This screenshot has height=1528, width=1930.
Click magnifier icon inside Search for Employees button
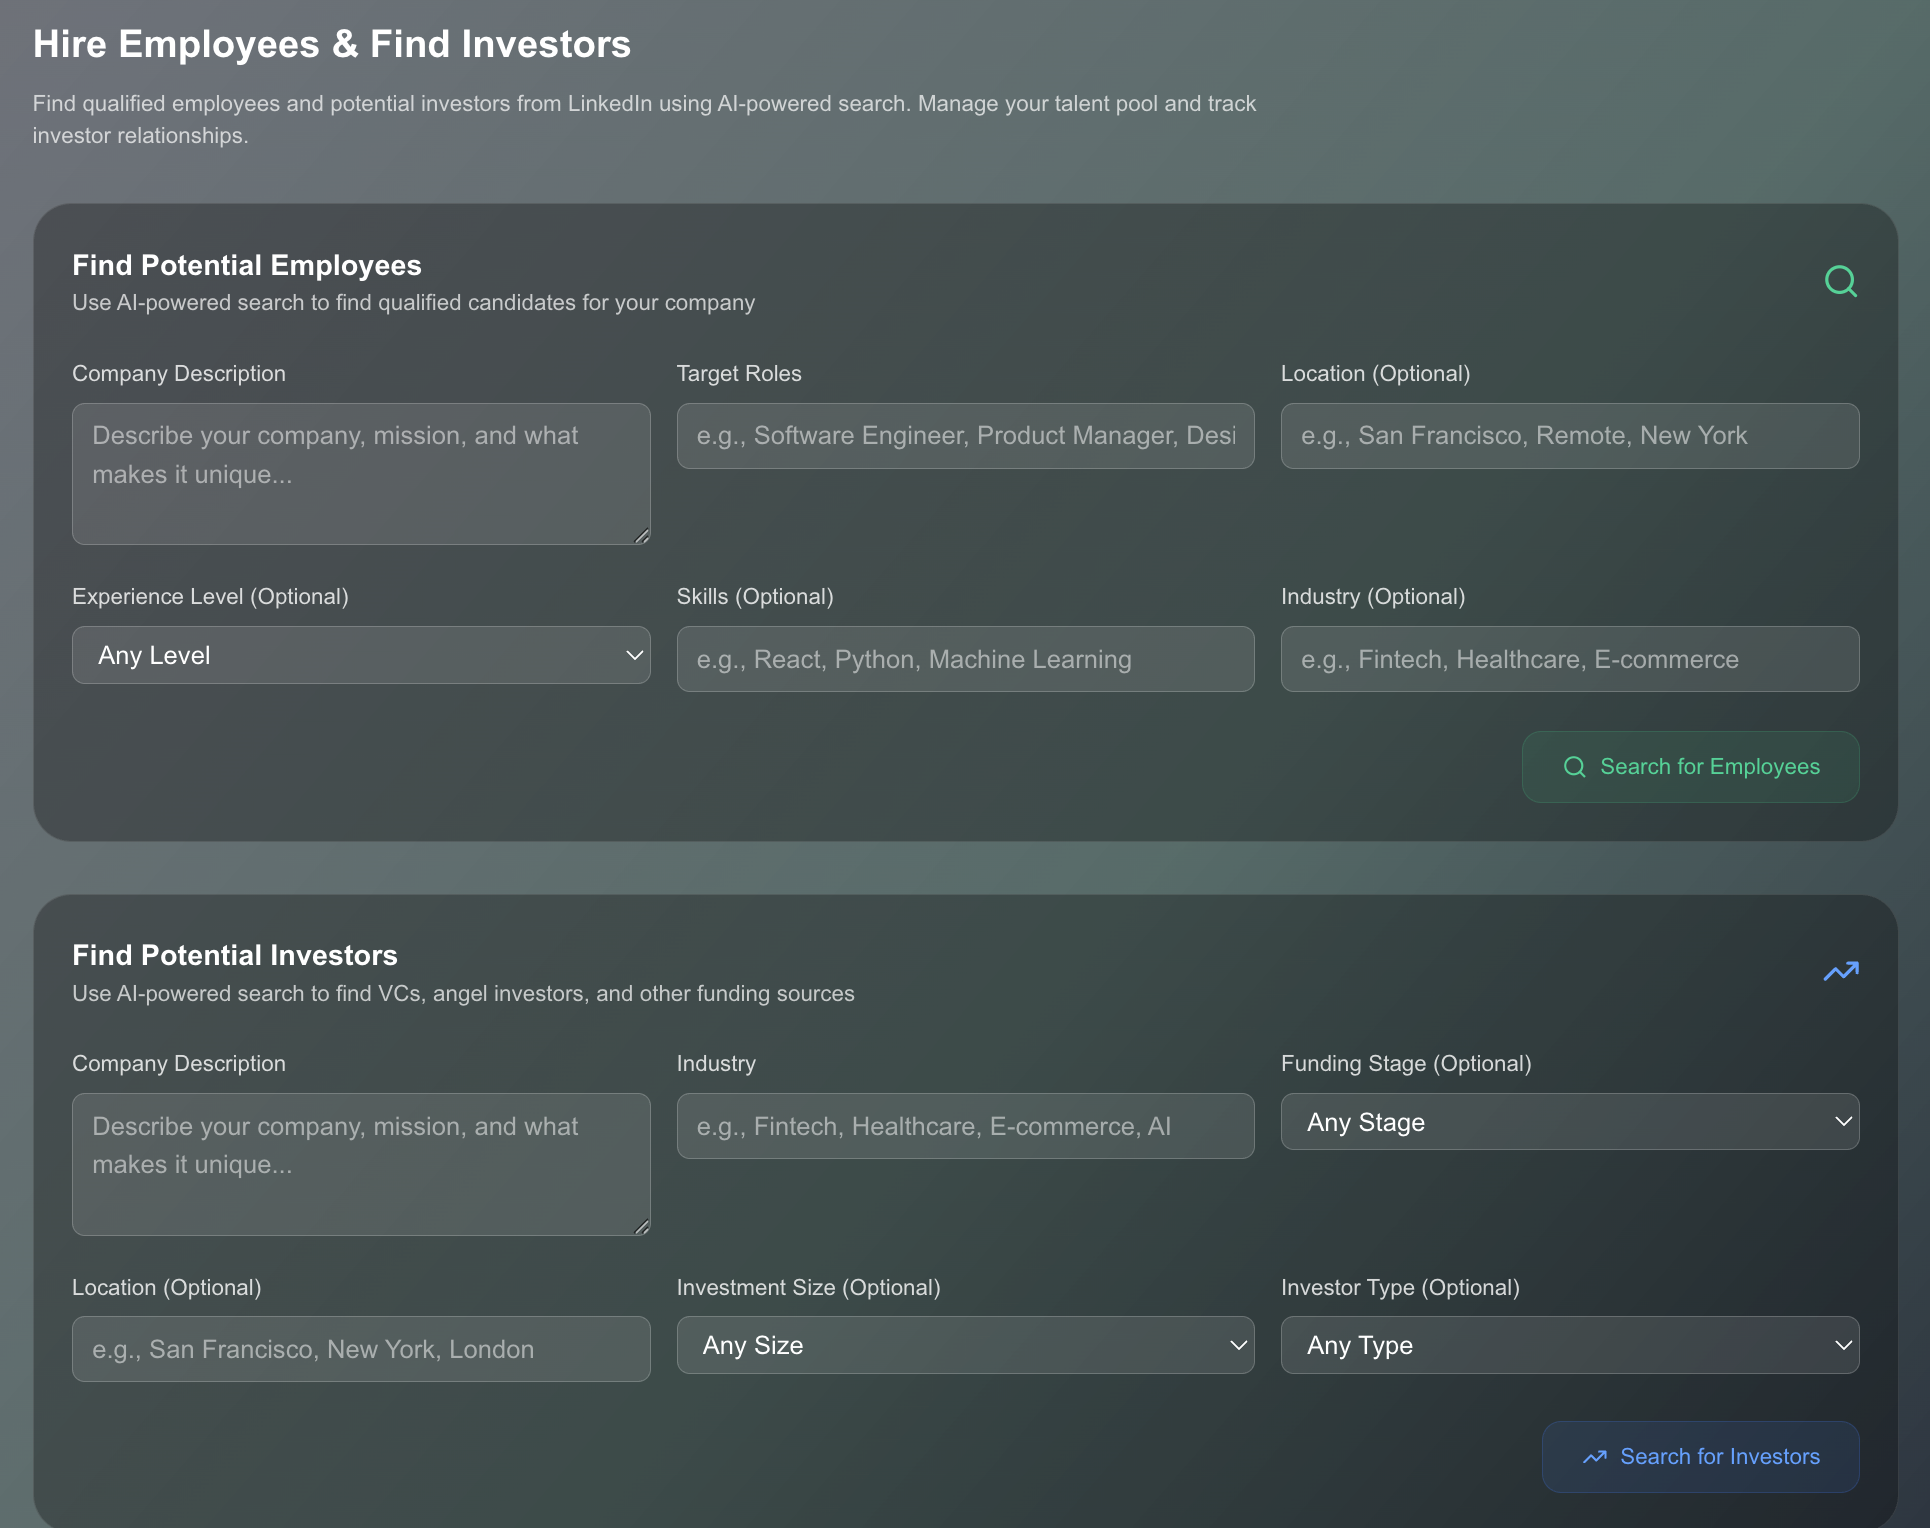coord(1574,767)
